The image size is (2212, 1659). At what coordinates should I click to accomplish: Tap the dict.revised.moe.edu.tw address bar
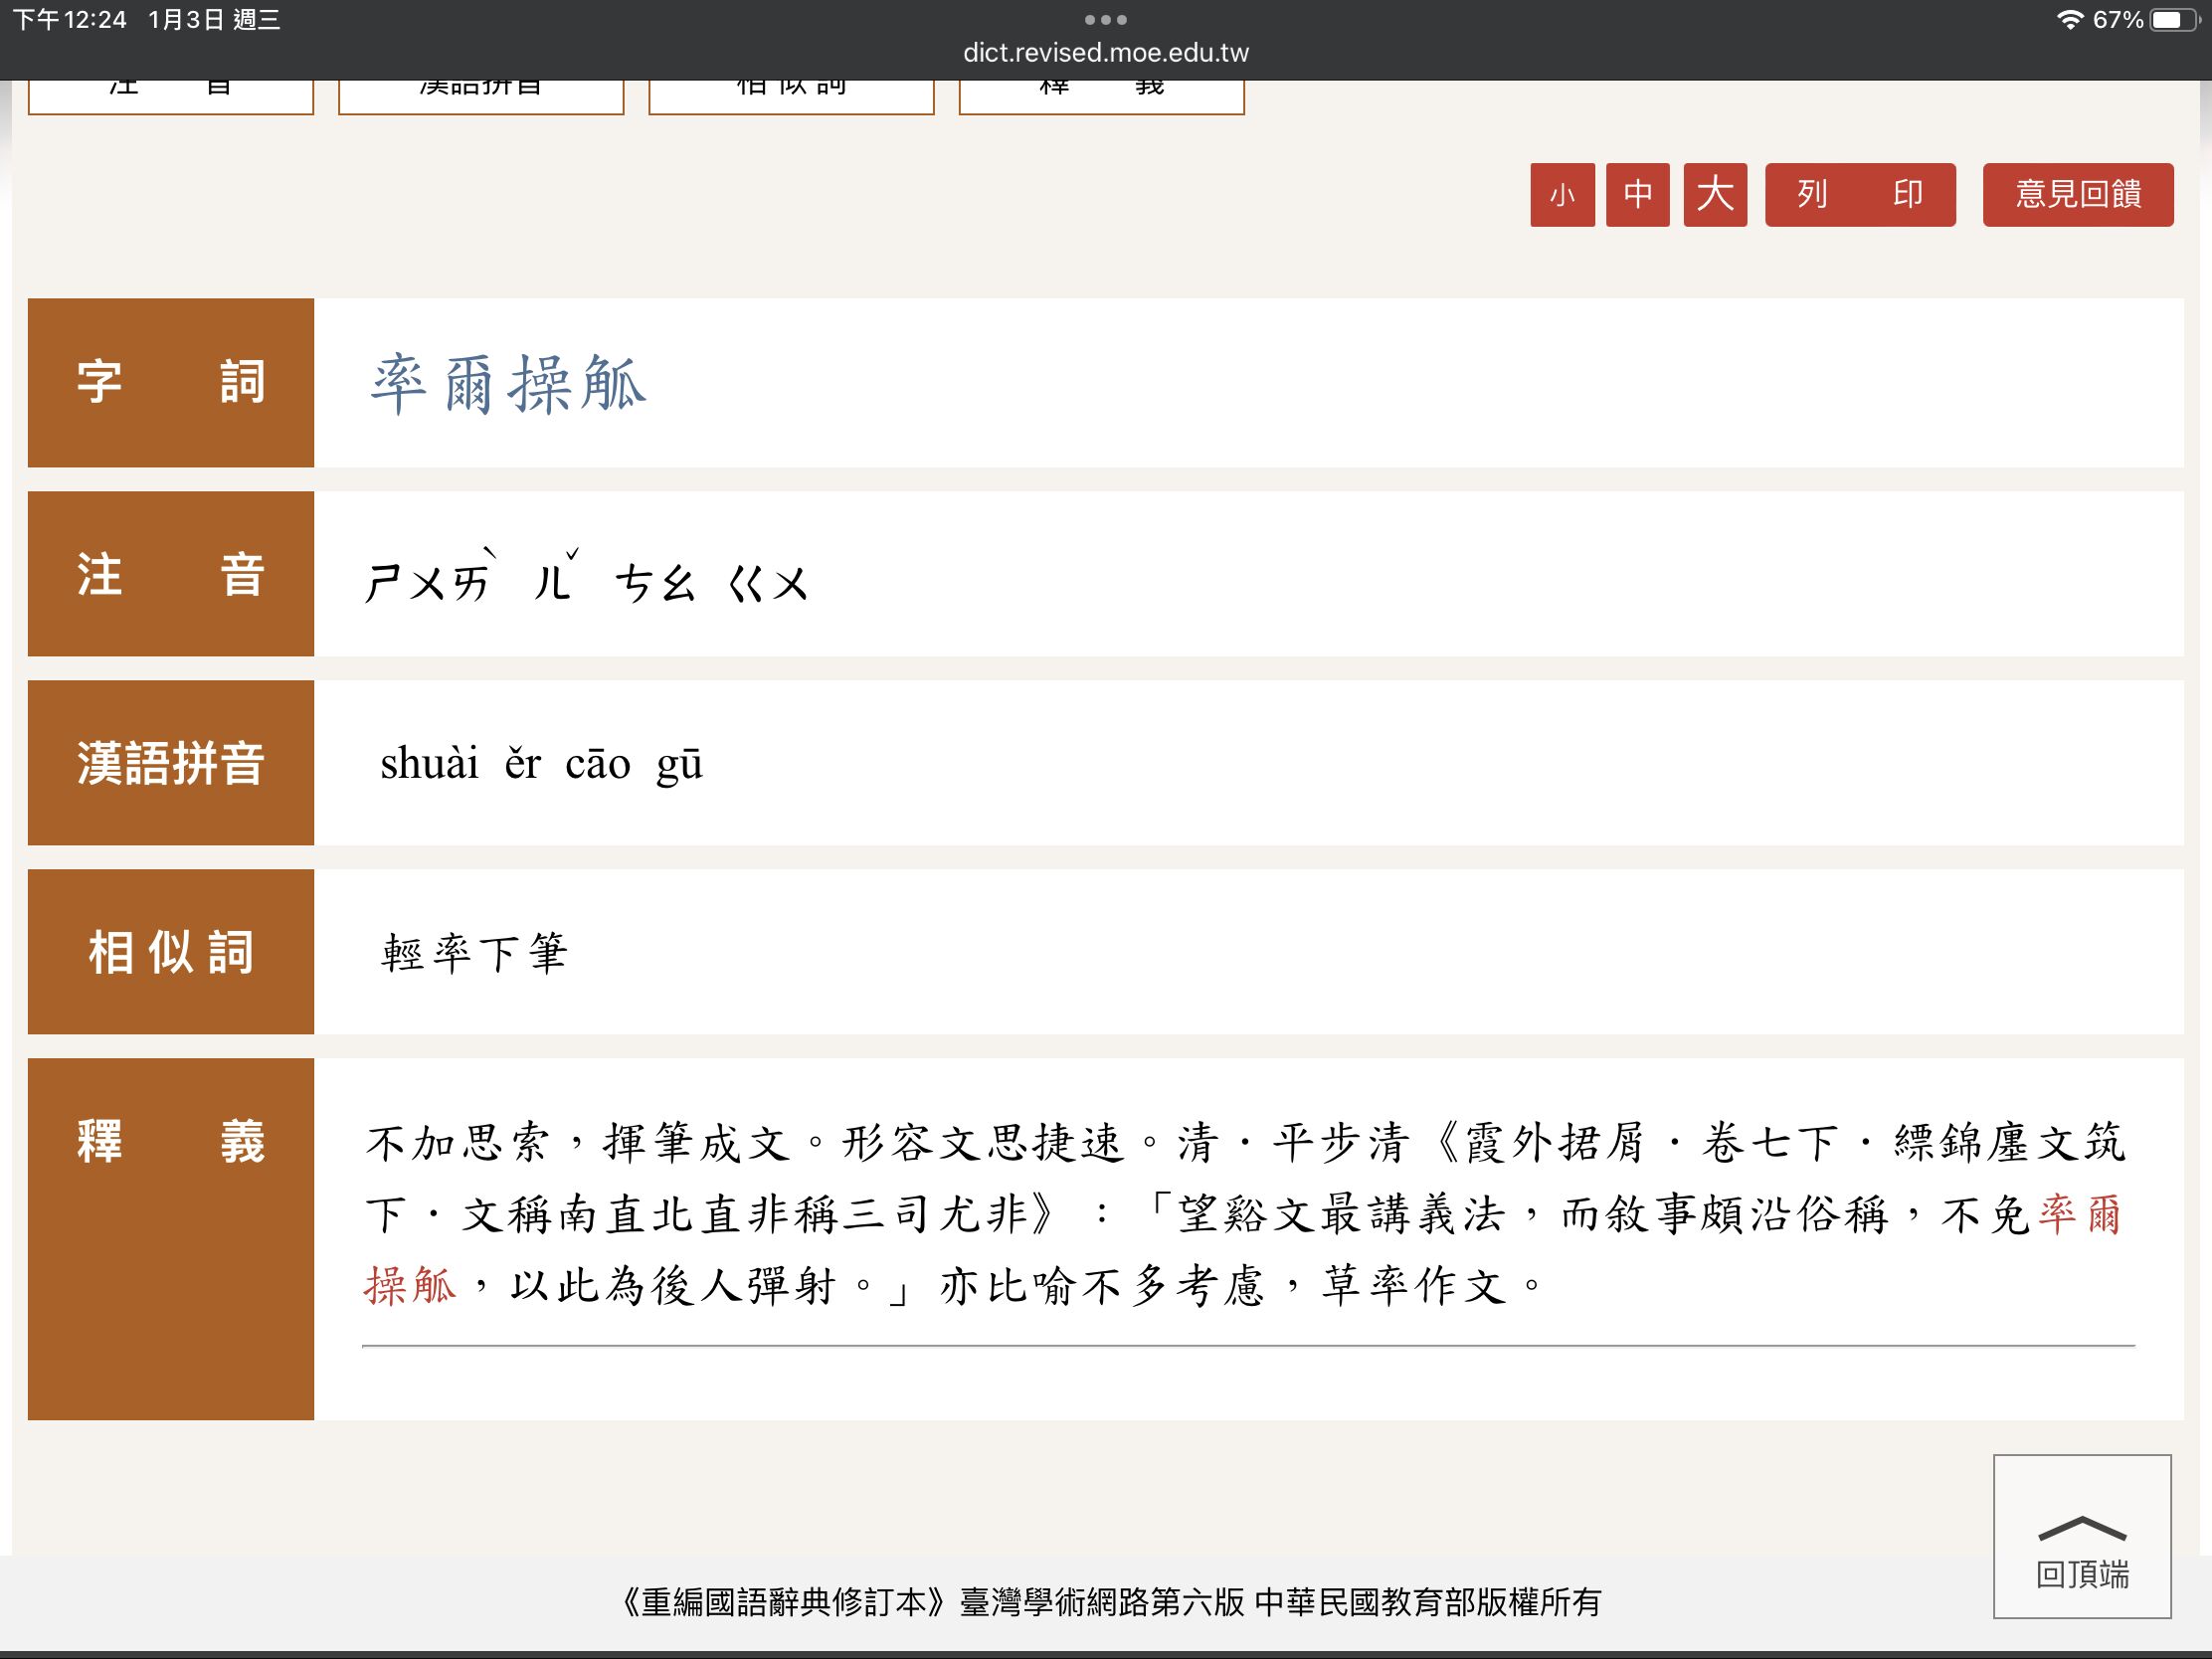1105,52
